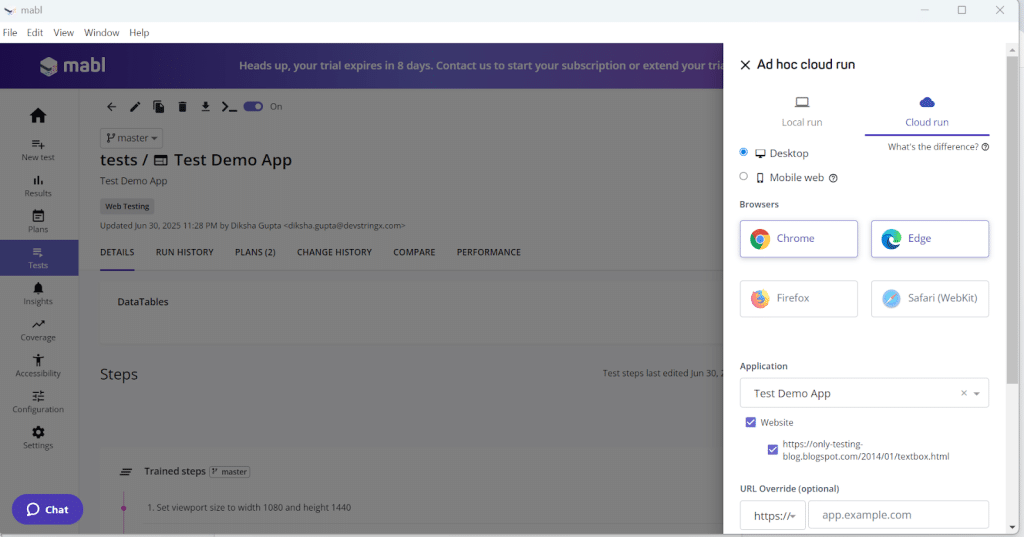Toggle the Firefox browser option
The height and width of the screenshot is (537, 1024).
click(x=799, y=299)
